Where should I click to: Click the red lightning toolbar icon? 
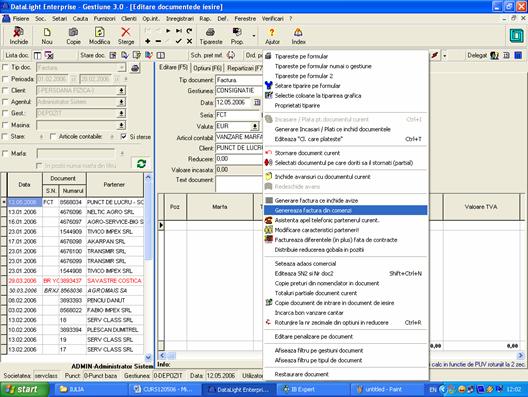[x=435, y=55]
